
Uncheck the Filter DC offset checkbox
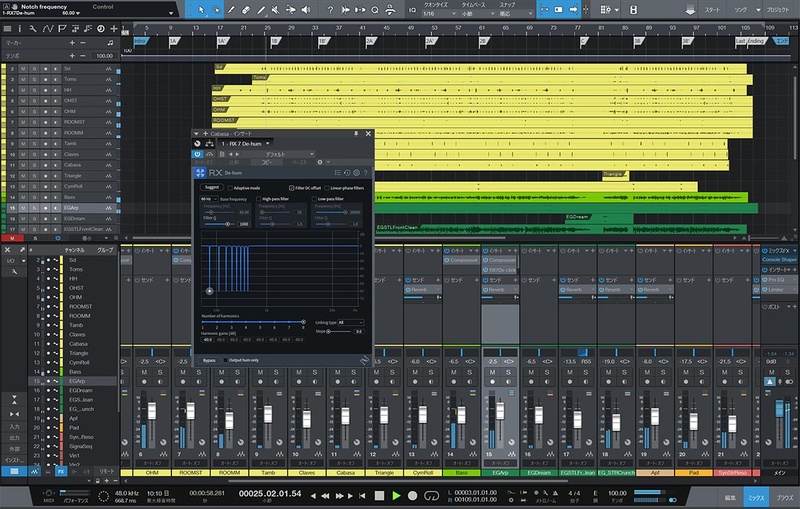(x=291, y=187)
